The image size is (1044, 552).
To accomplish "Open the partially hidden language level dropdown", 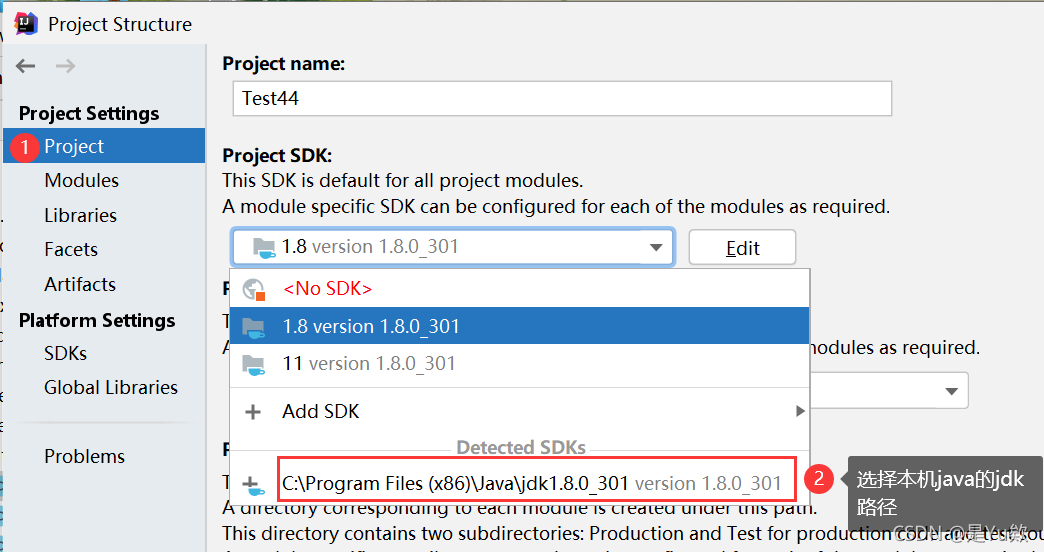I will click(x=951, y=391).
